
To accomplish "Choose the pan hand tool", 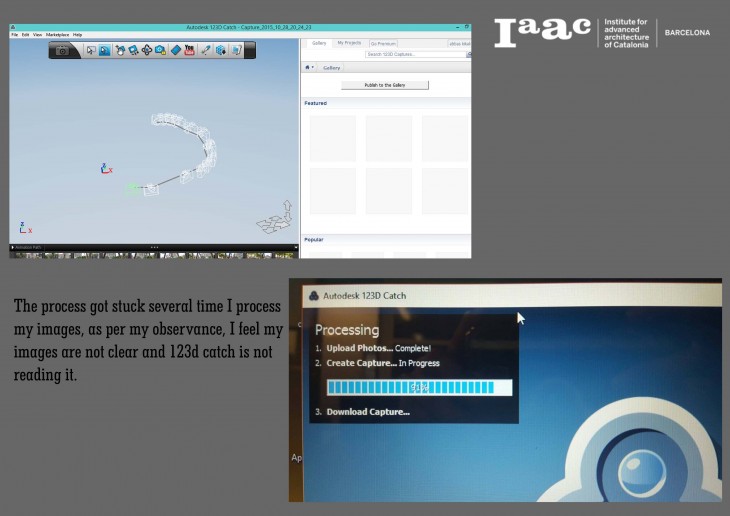I will [118, 50].
